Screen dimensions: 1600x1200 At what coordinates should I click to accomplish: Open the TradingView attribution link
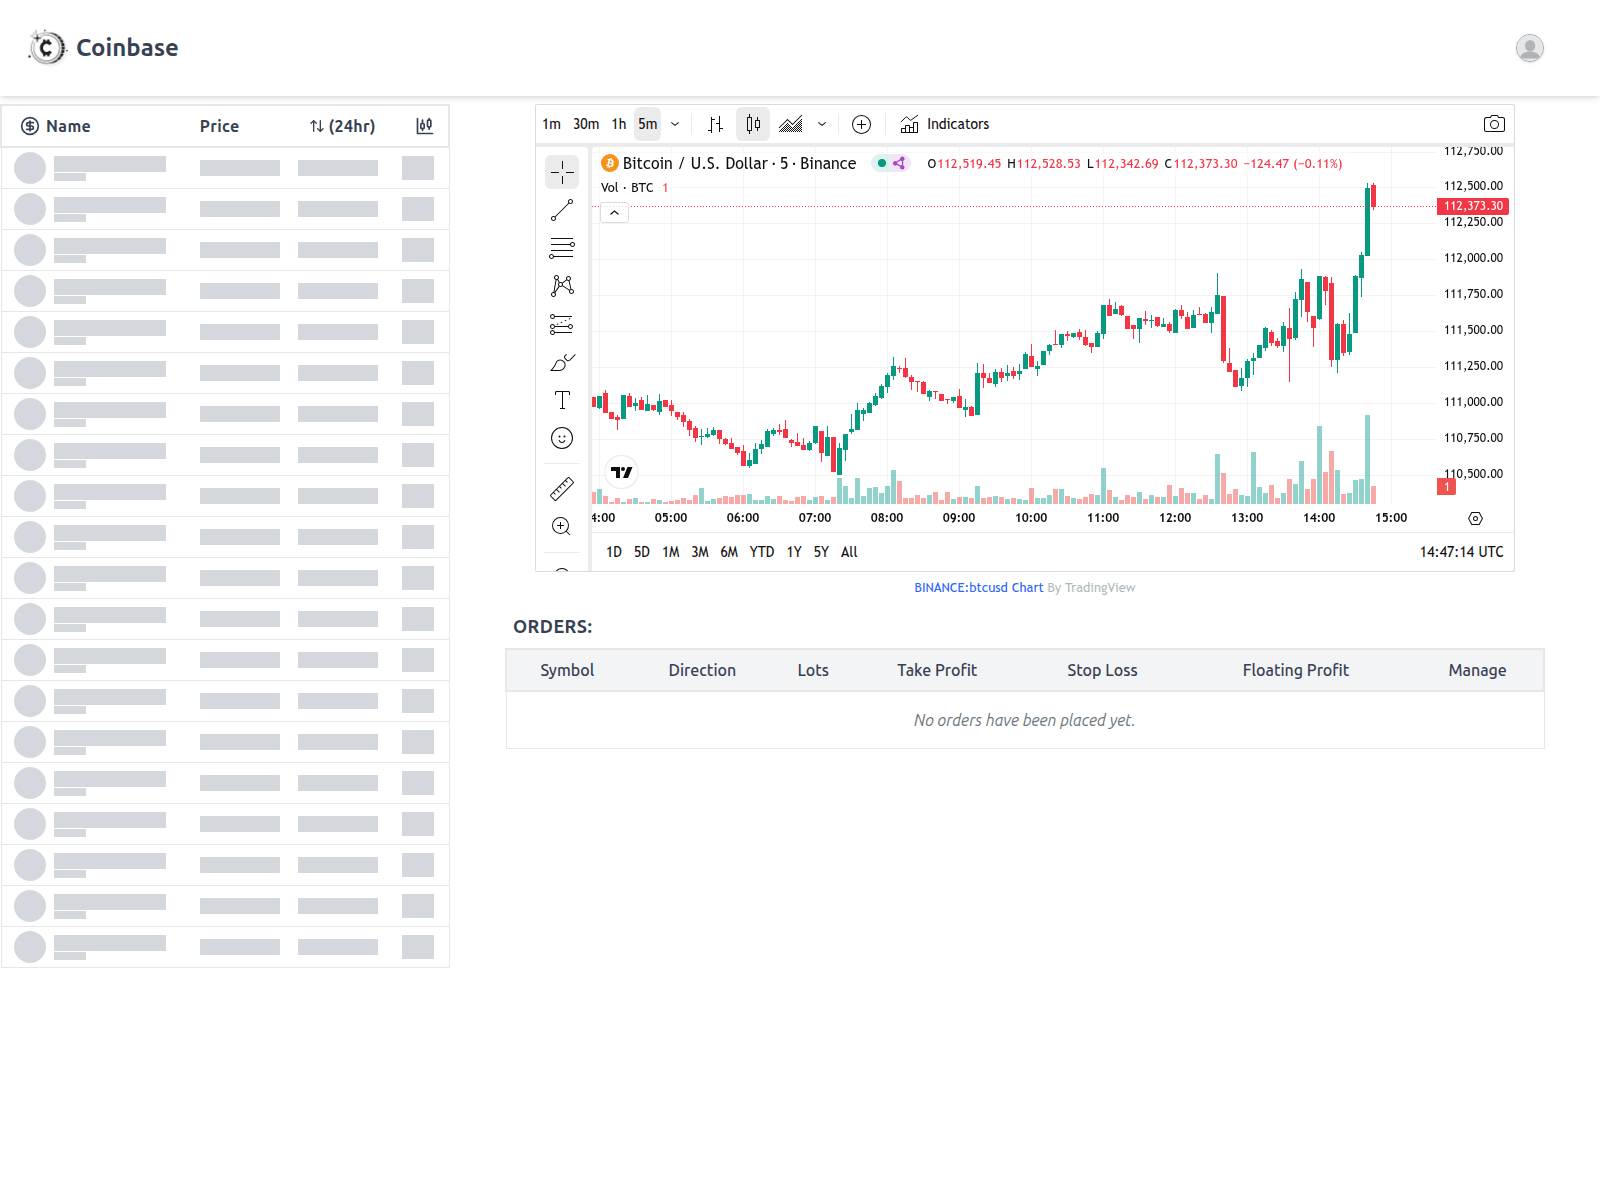tap(1100, 588)
